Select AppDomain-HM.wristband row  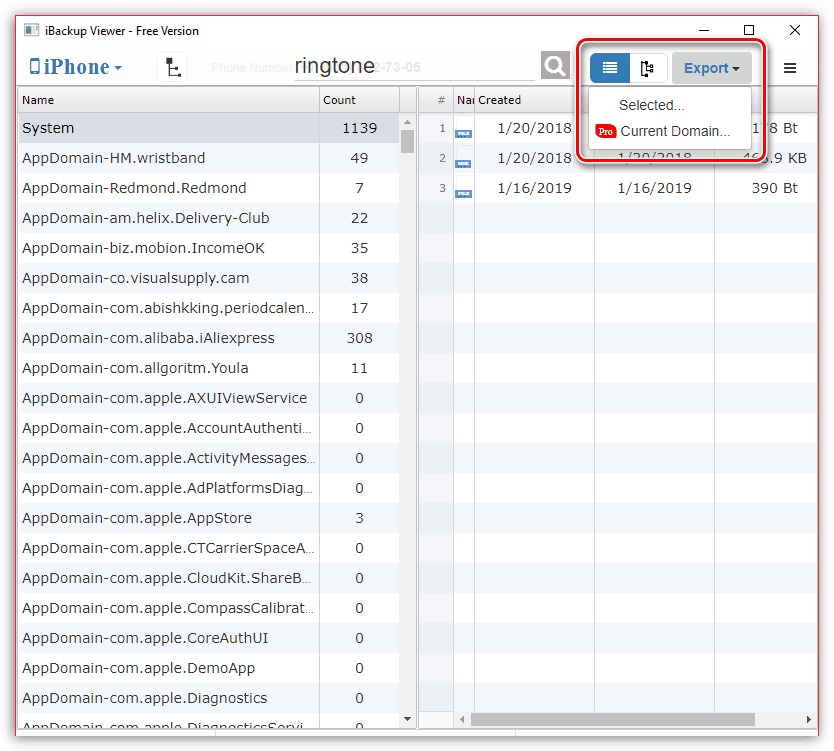[208, 158]
